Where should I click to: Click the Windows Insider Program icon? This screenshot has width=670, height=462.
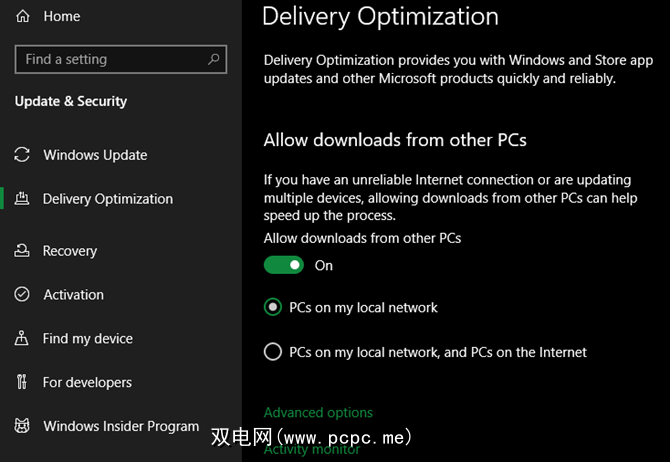click(x=23, y=426)
